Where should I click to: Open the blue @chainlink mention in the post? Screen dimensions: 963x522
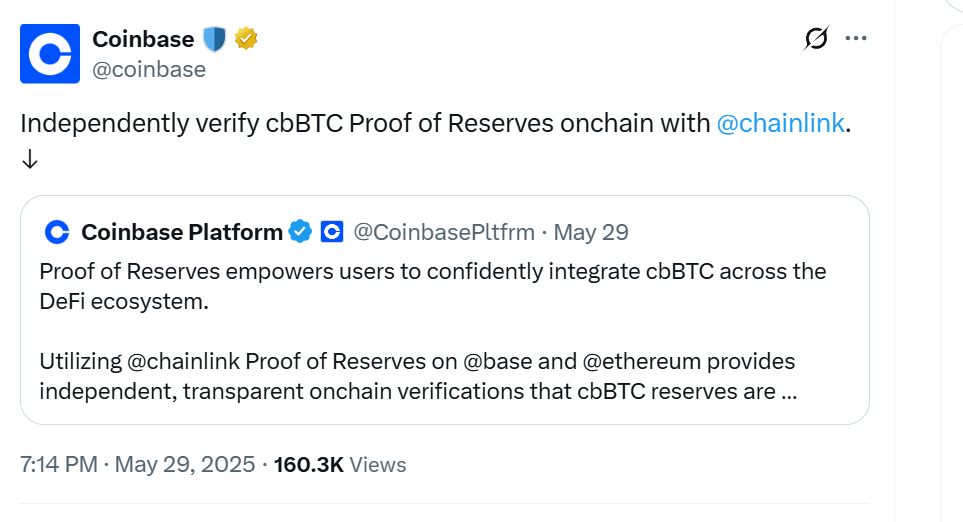(781, 124)
